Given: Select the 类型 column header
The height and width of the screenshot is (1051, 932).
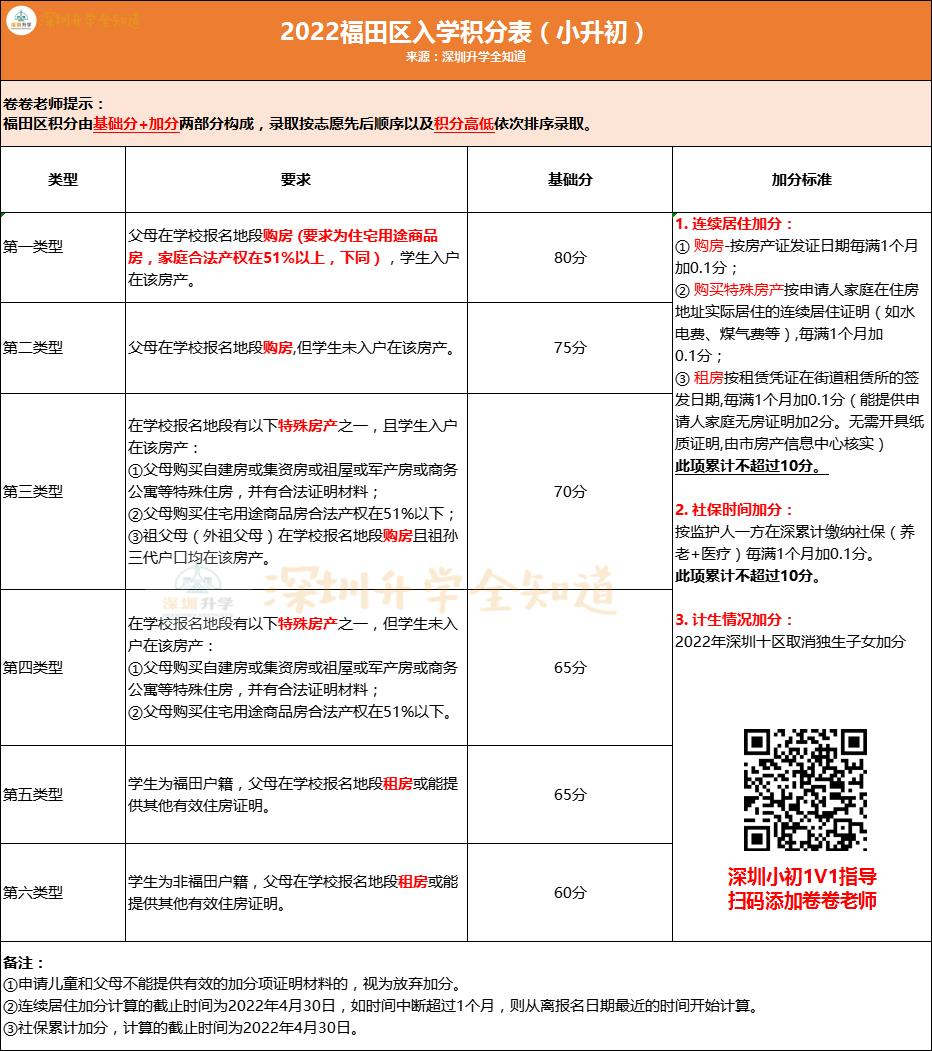Looking at the screenshot, I should (63, 180).
